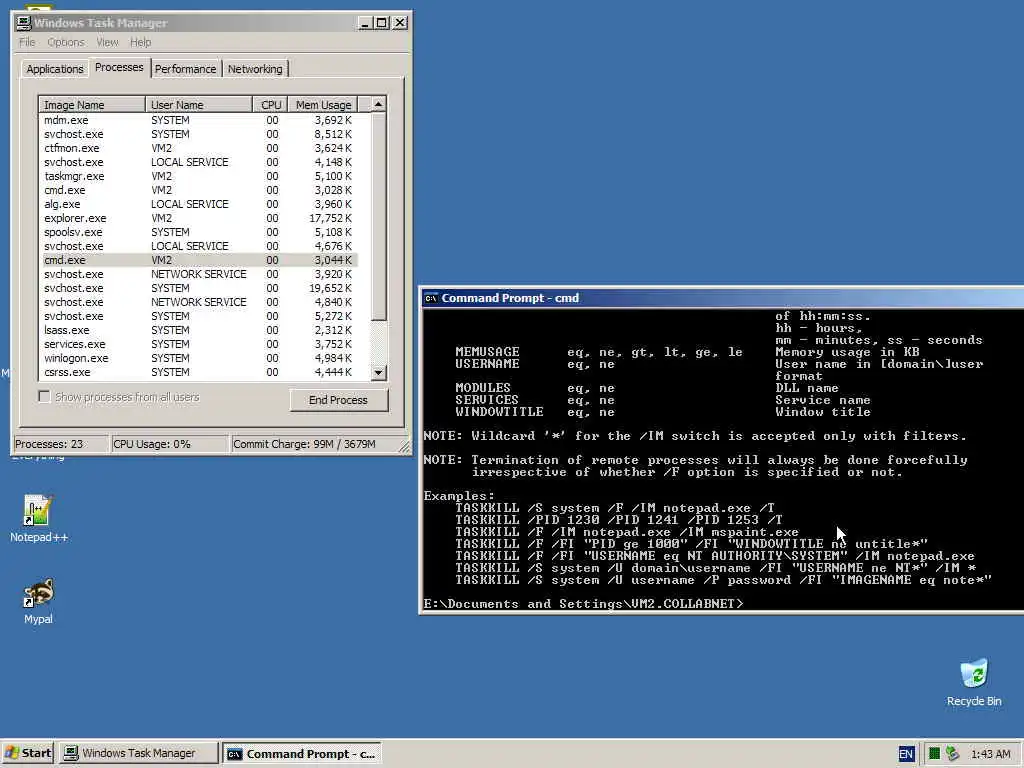Select the Processes tab
The width and height of the screenshot is (1024, 768).
119,67
